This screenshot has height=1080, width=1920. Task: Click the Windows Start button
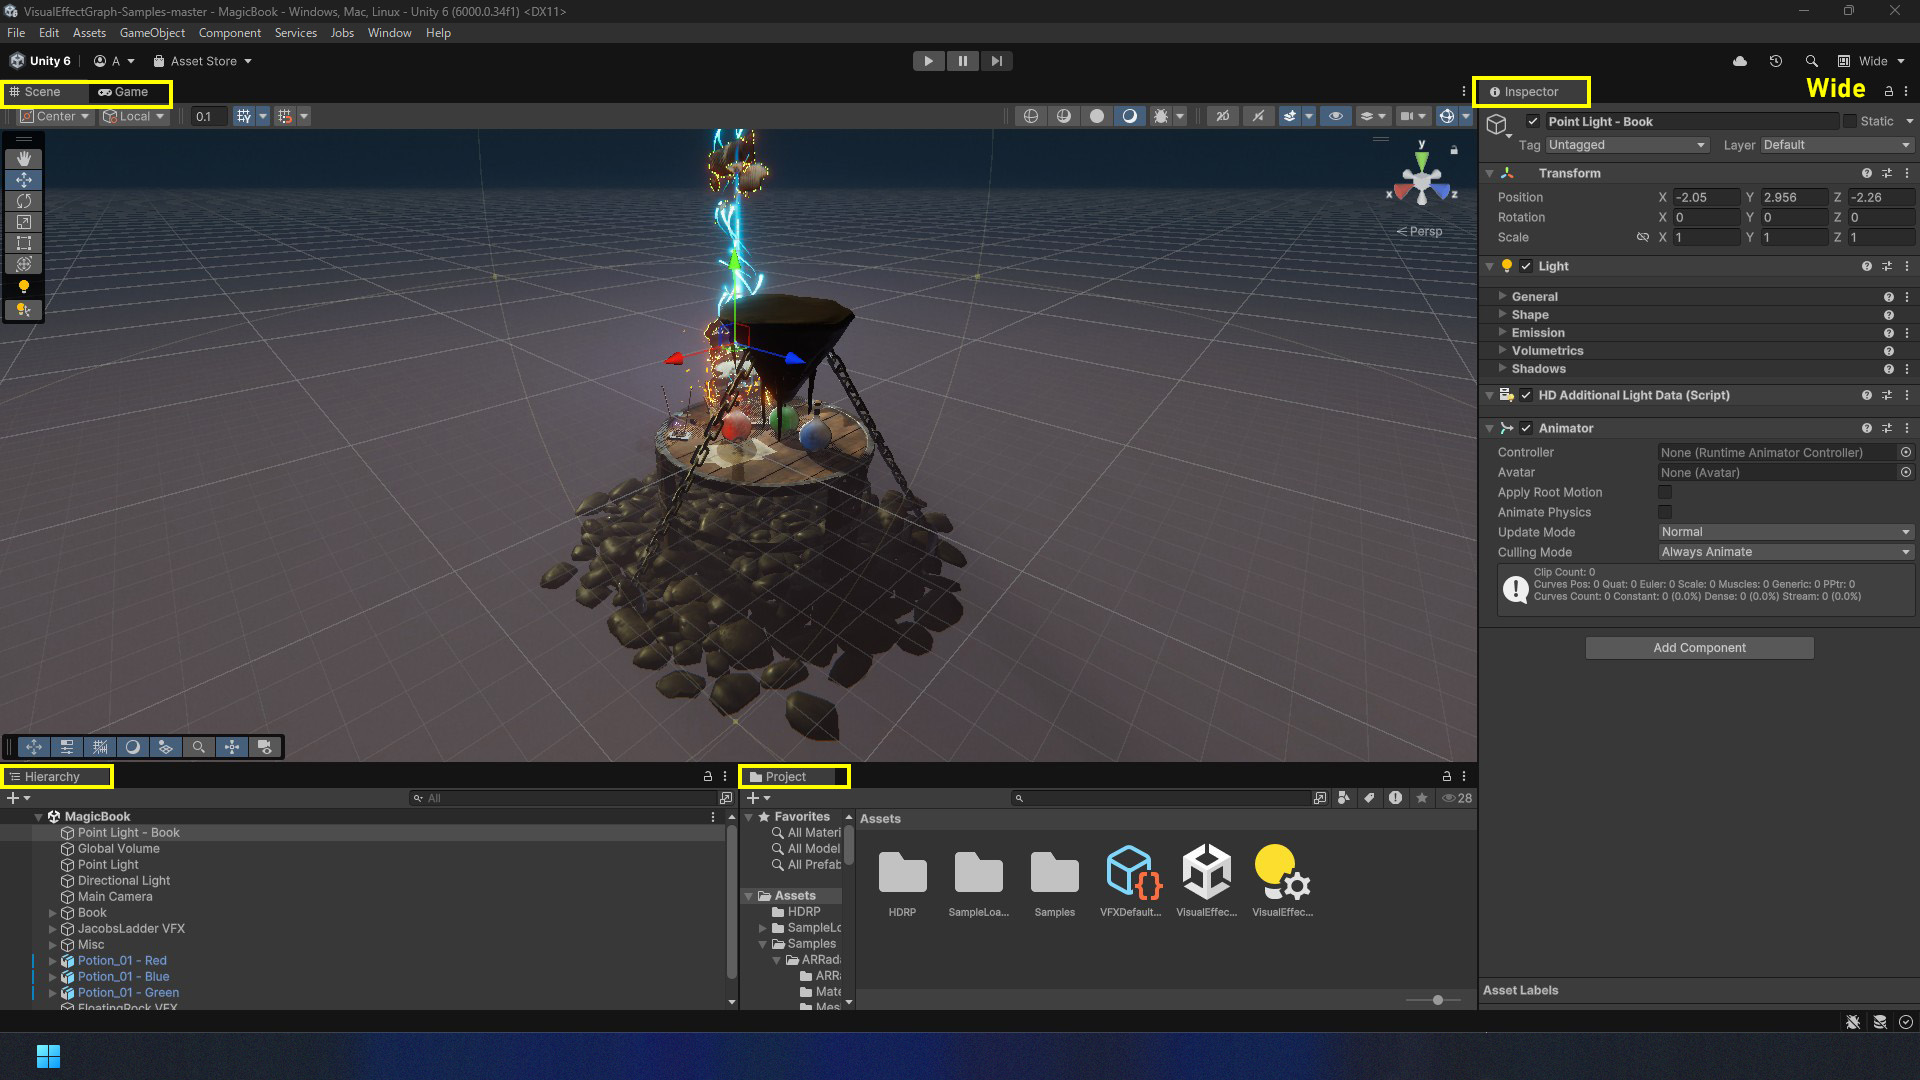[48, 1056]
